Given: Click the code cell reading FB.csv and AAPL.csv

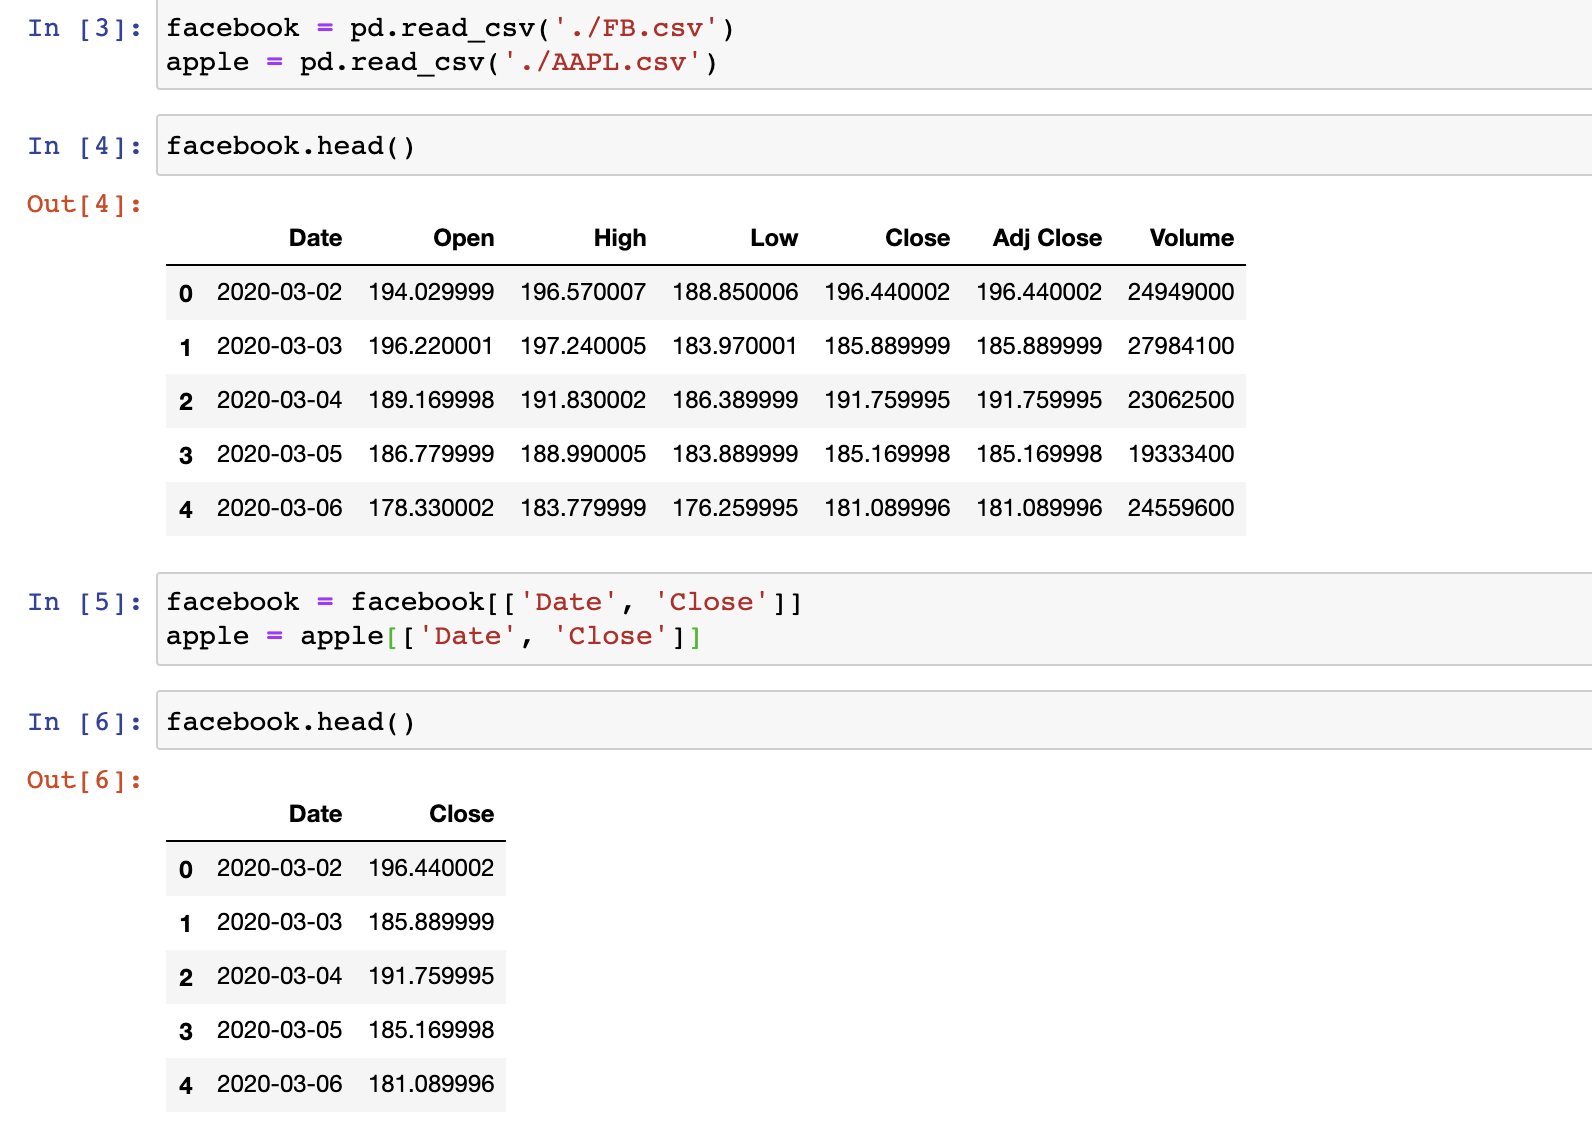Looking at the screenshot, I should pyautogui.click(x=874, y=45).
